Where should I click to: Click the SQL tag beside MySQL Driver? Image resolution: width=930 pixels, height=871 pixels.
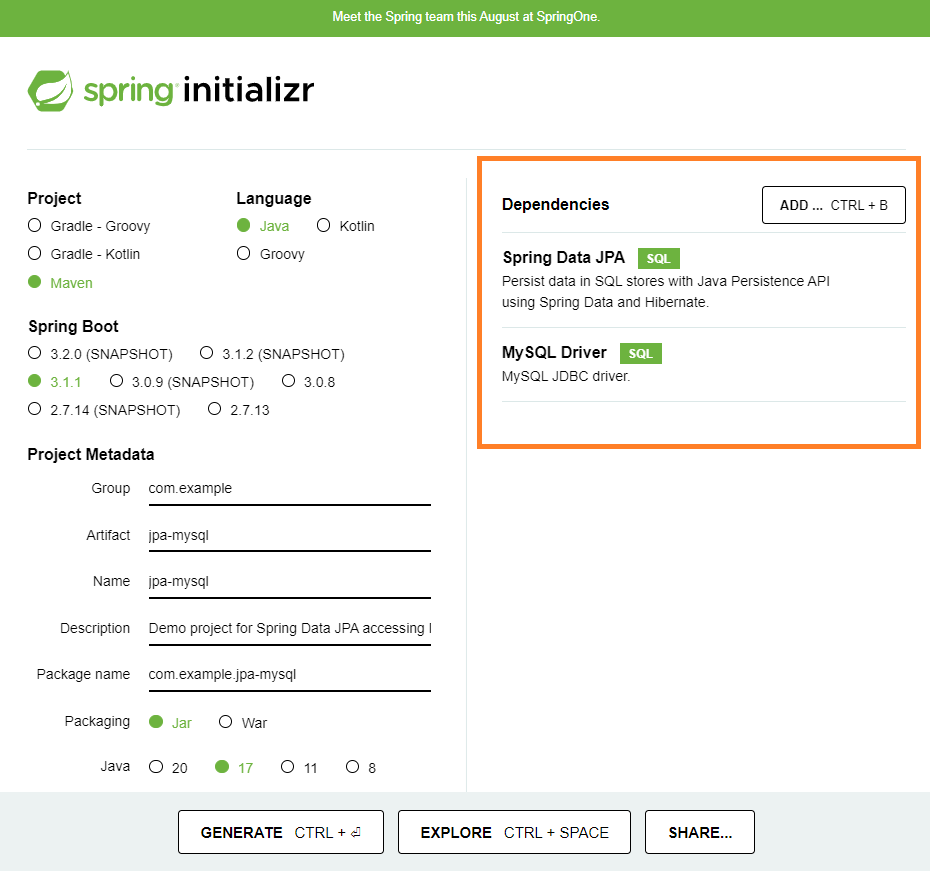(641, 353)
